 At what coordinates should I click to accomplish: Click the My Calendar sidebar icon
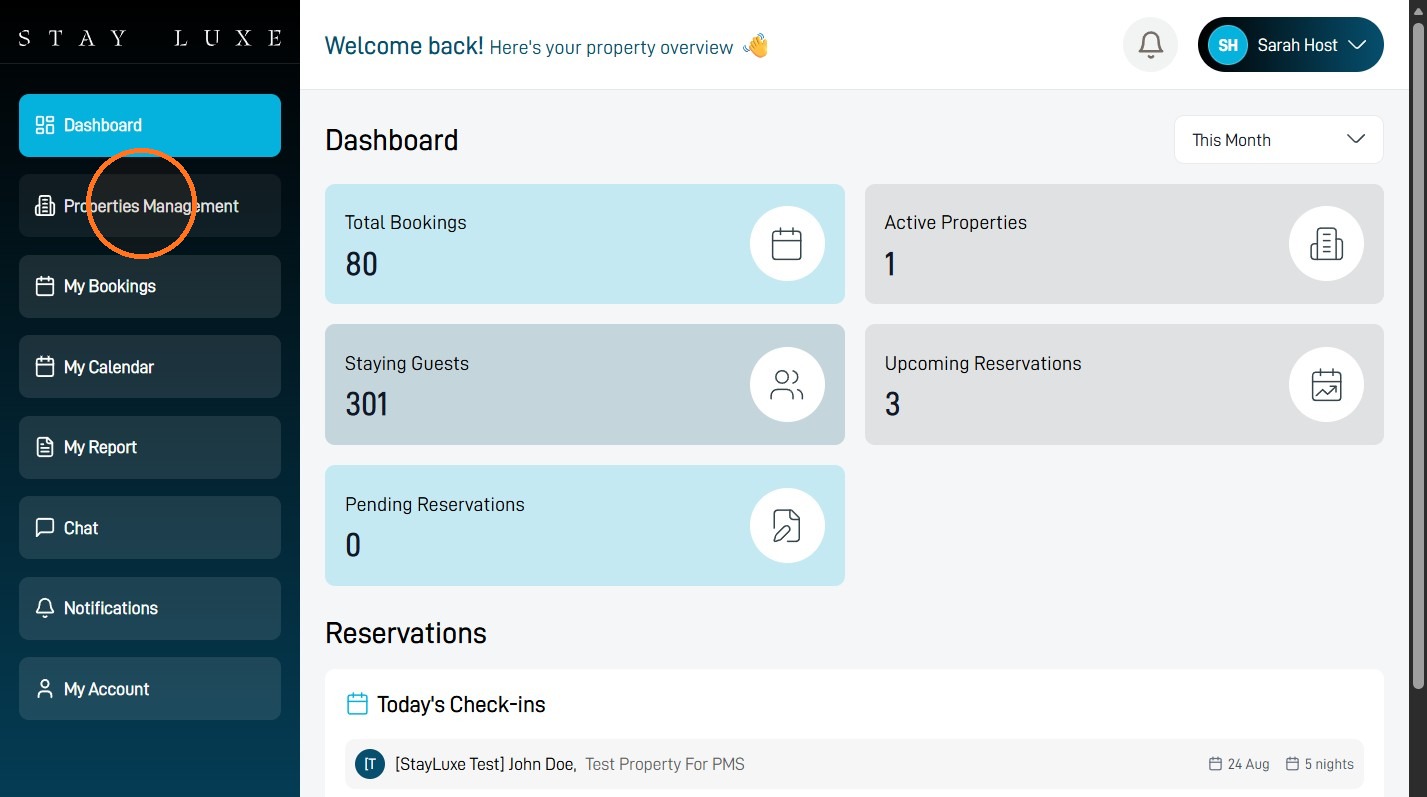45,367
